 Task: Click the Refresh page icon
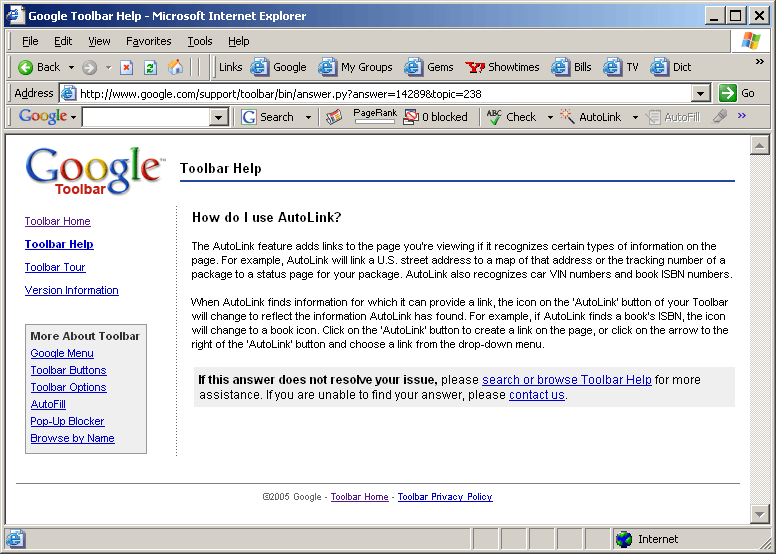pyautogui.click(x=151, y=67)
